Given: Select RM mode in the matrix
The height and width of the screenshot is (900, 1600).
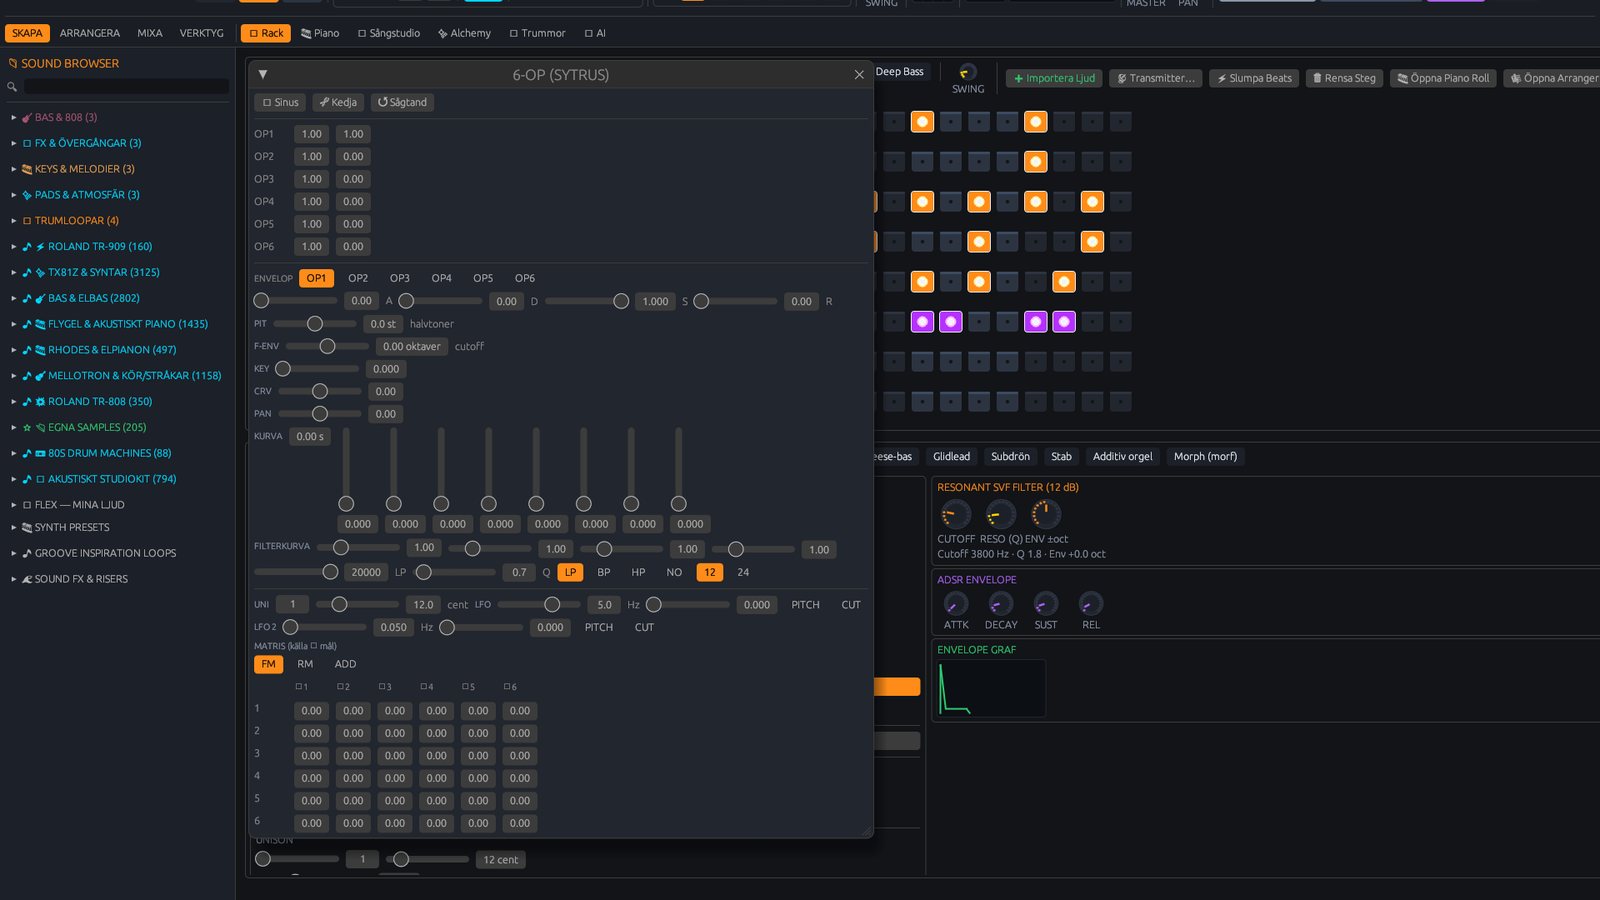Looking at the screenshot, I should 305,664.
